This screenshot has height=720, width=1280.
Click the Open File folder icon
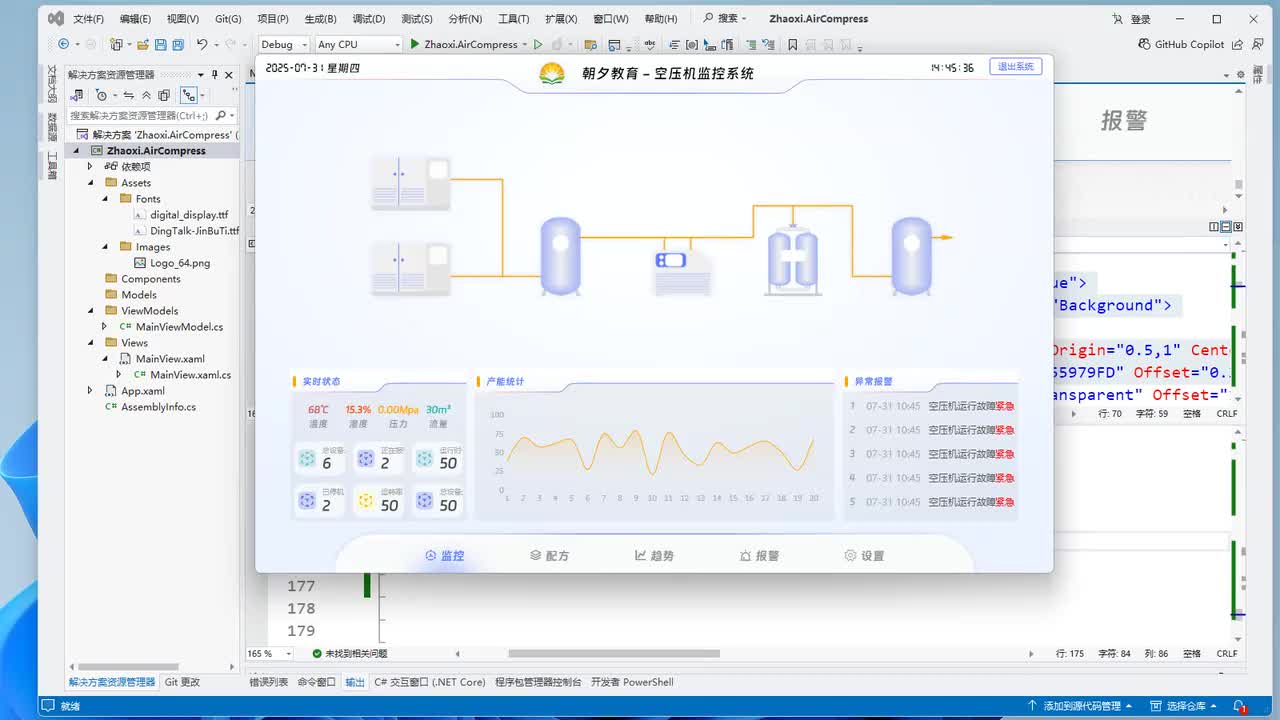[143, 44]
